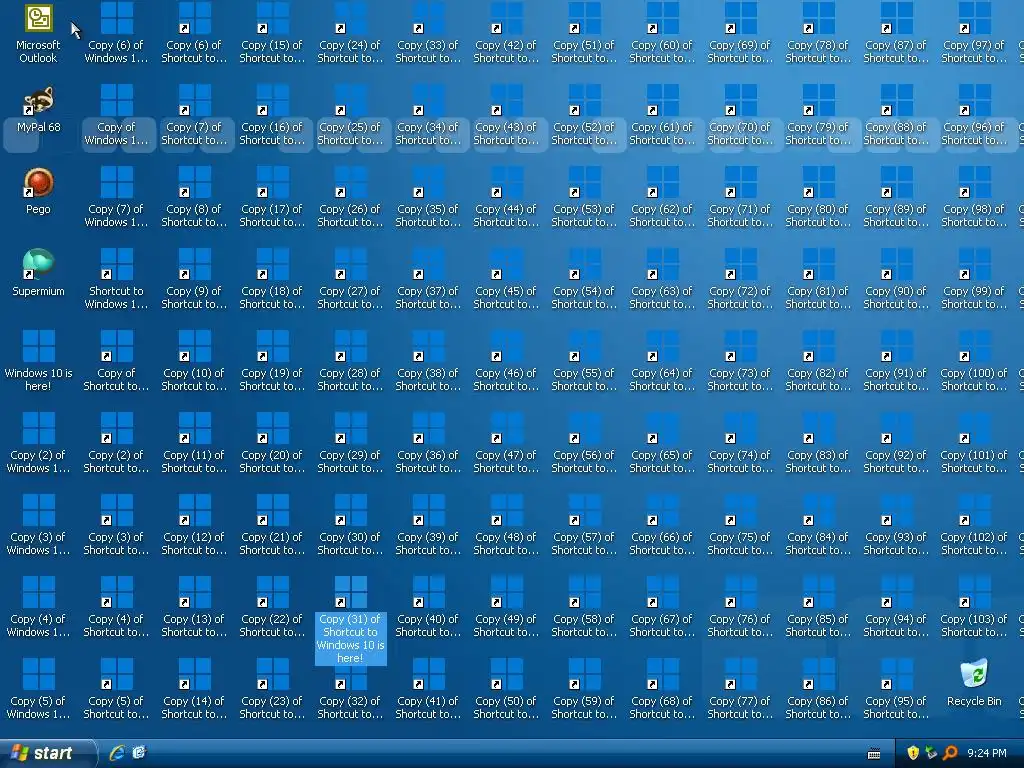Viewport: 1024px width, 768px height.
Task: Open the Windows XP start menu
Action: tap(47, 753)
